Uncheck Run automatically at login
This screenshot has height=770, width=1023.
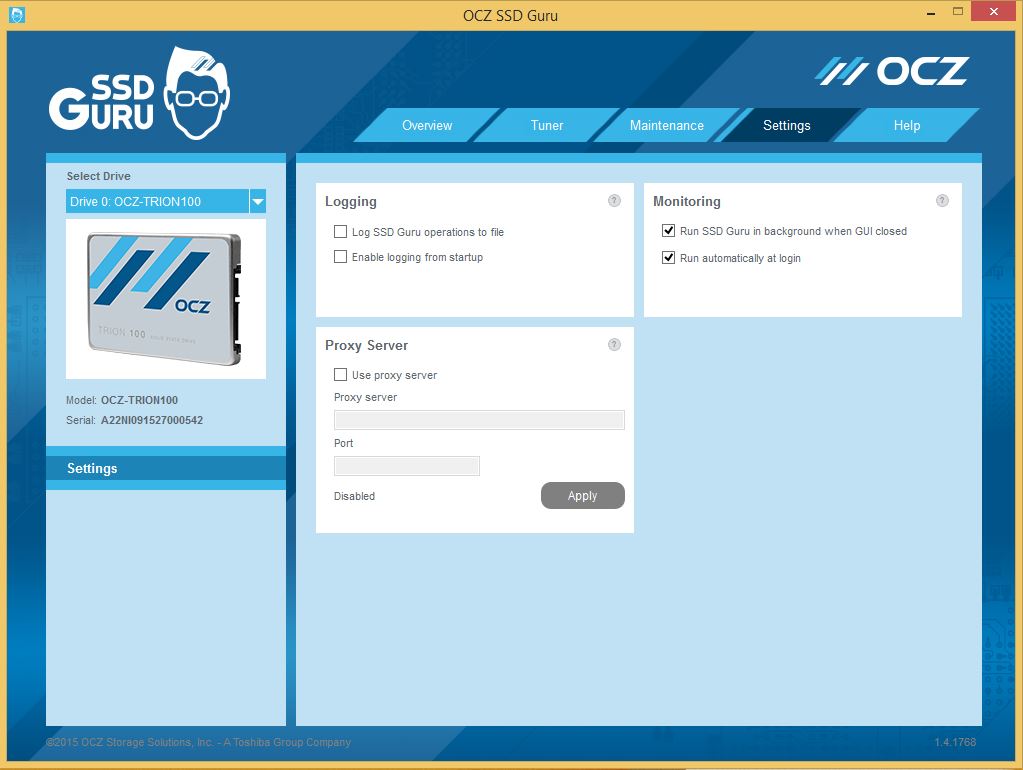click(668, 258)
